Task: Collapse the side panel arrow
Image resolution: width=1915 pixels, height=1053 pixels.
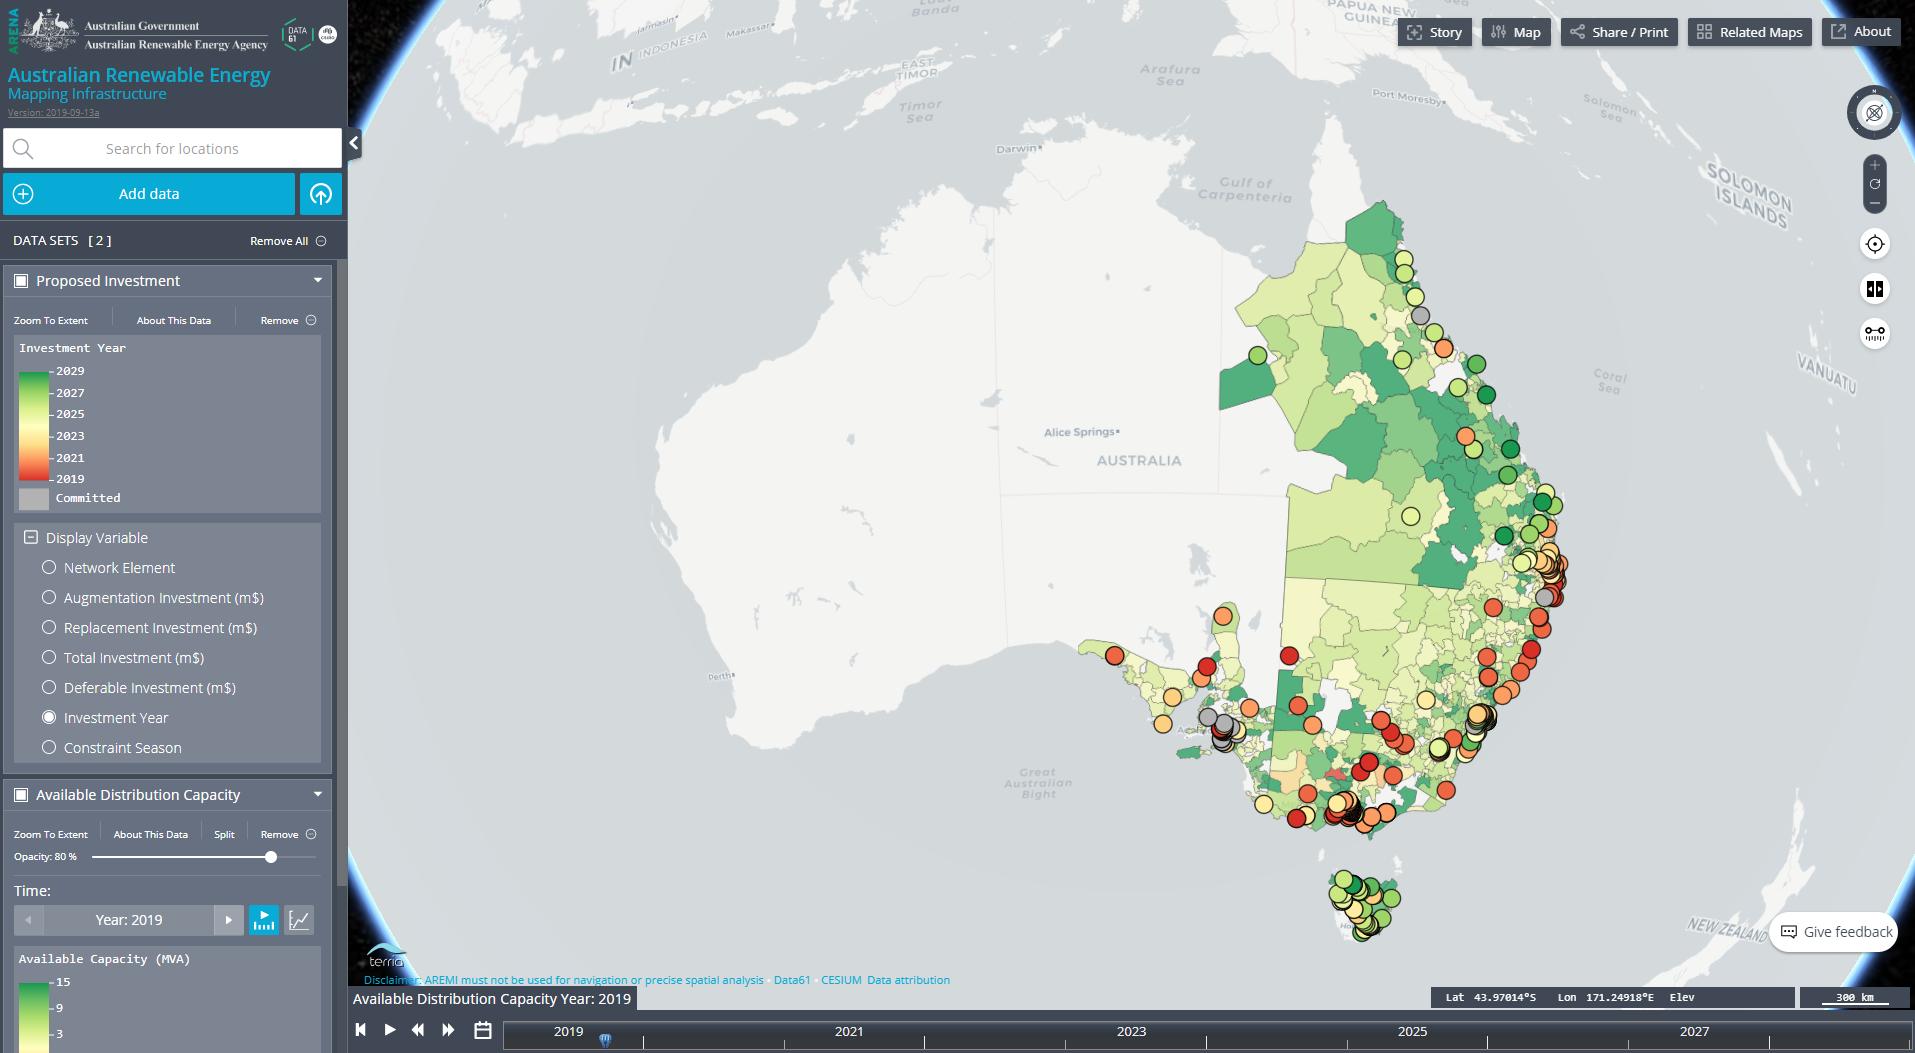Action: [x=354, y=143]
